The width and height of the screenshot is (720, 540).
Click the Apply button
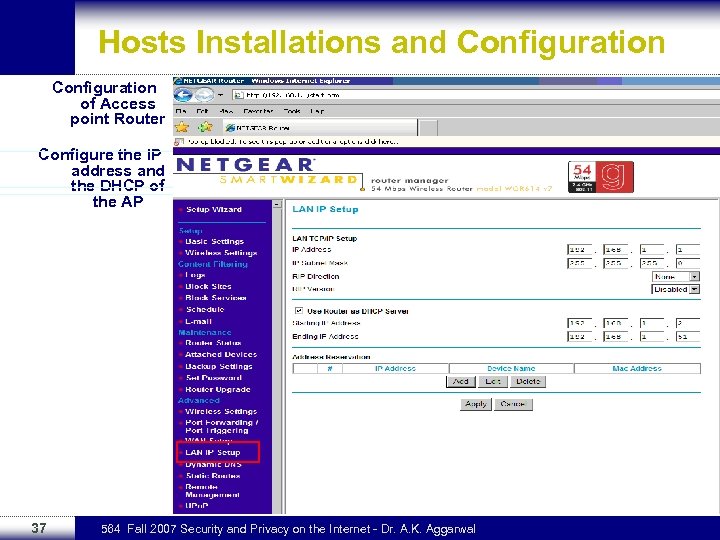(476, 404)
